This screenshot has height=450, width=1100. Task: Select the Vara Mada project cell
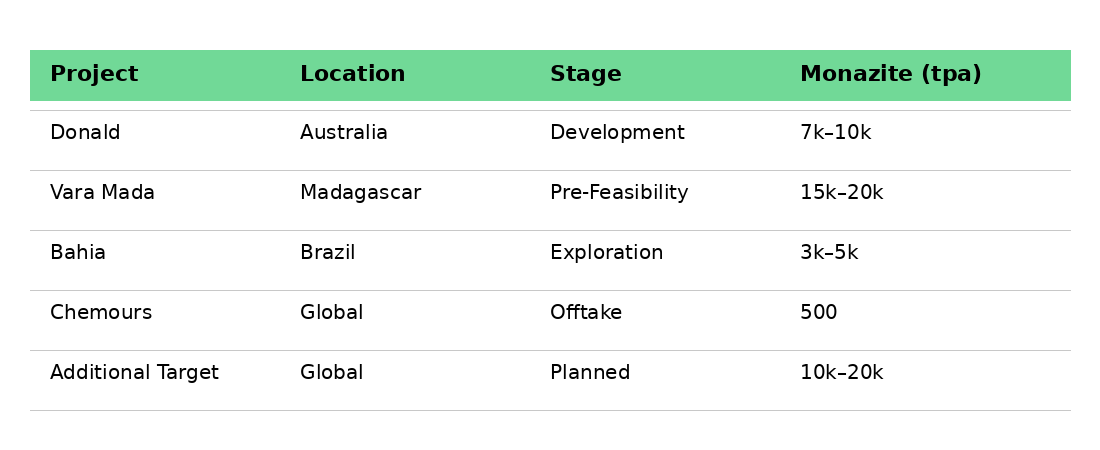point(102,193)
